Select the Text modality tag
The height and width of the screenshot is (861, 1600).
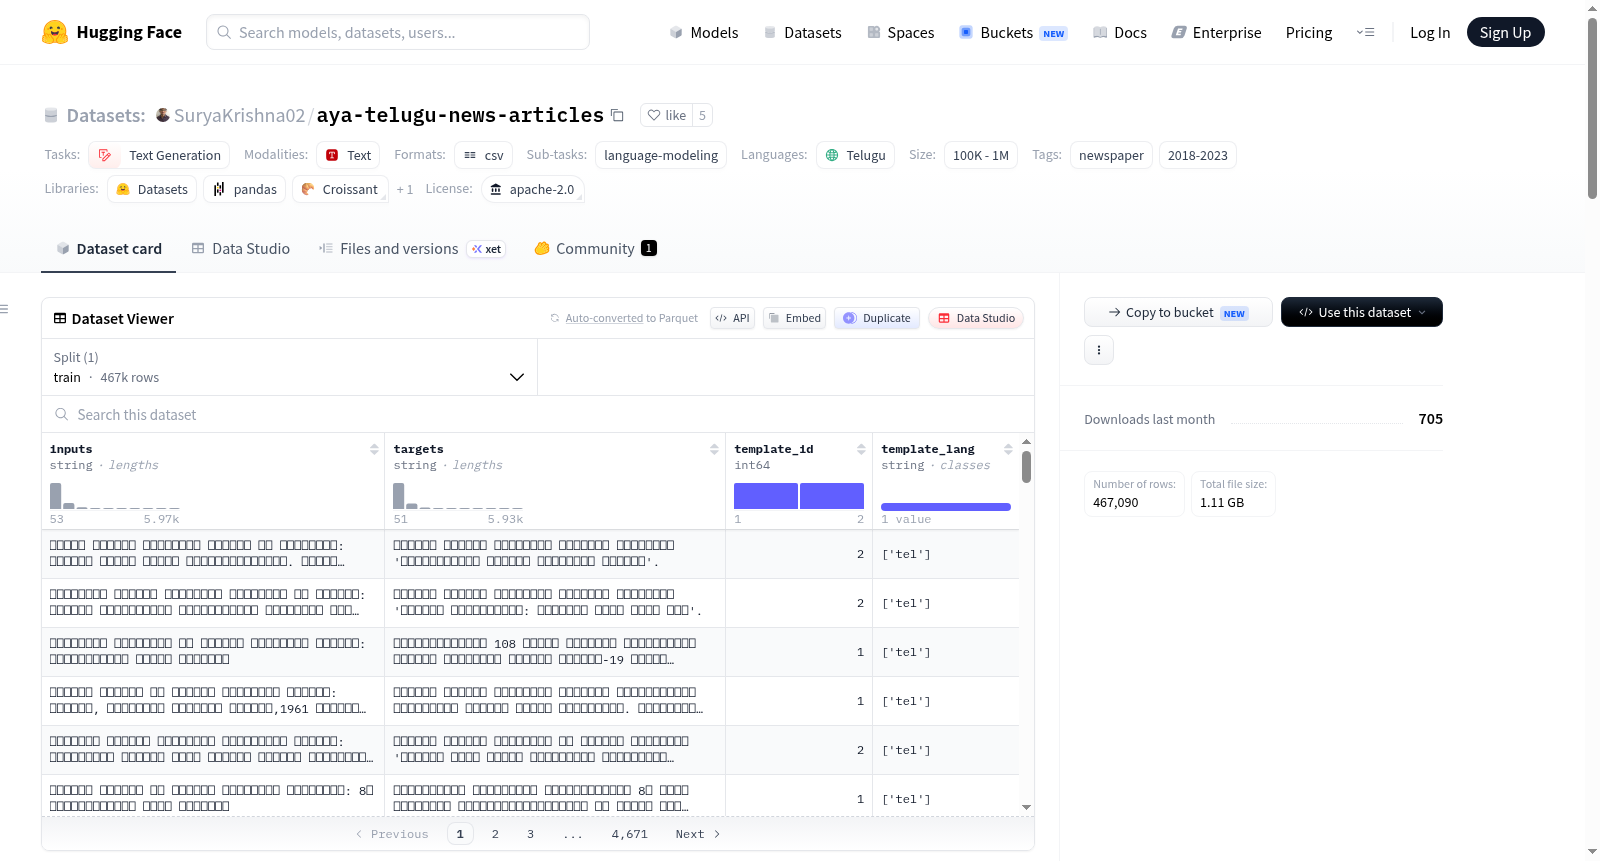click(348, 155)
